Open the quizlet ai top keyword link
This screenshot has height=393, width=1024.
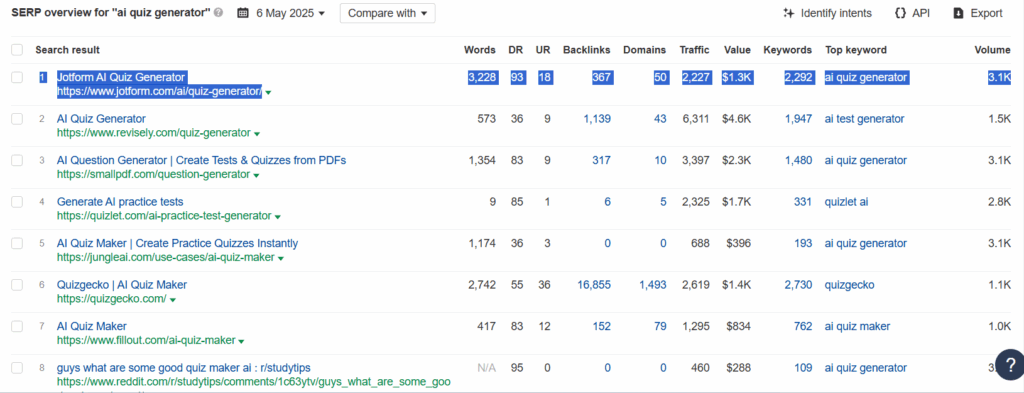point(846,202)
